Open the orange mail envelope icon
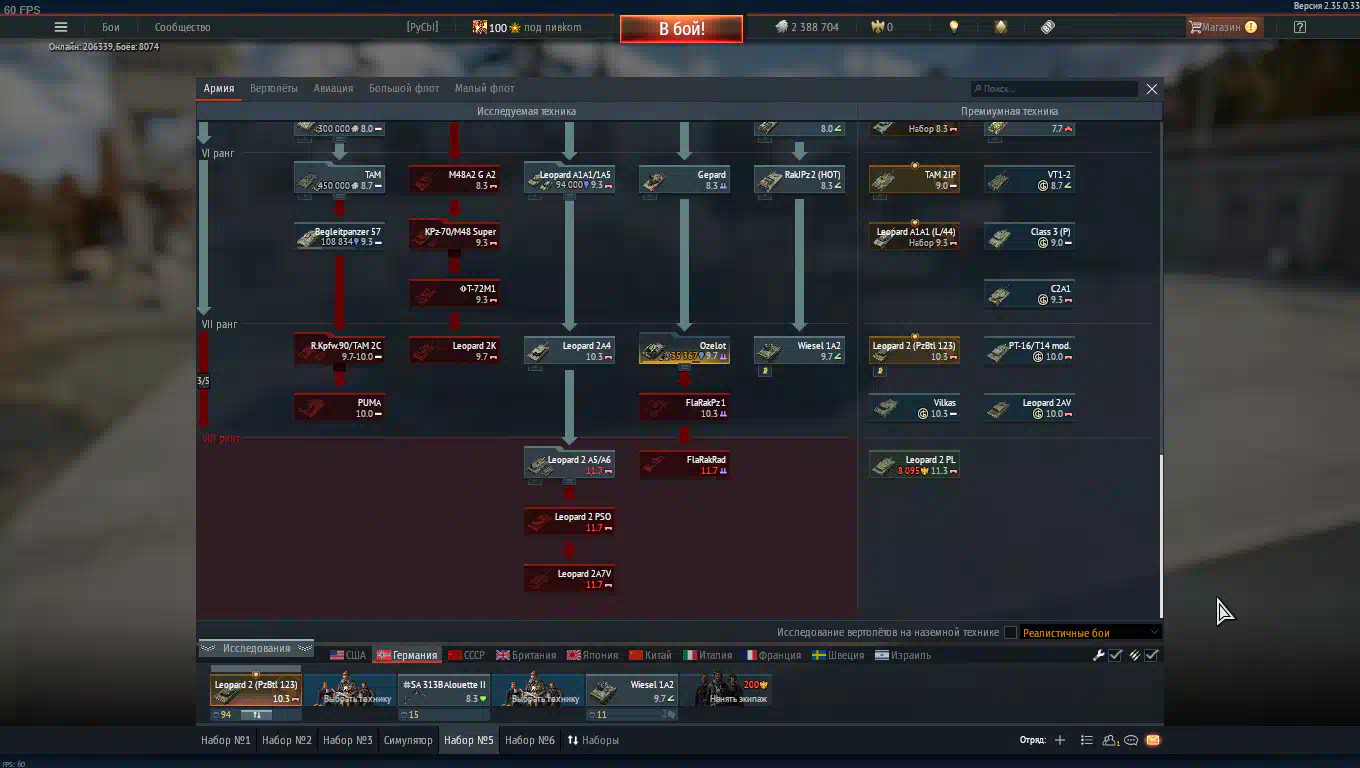1360x768 pixels. click(x=1153, y=740)
